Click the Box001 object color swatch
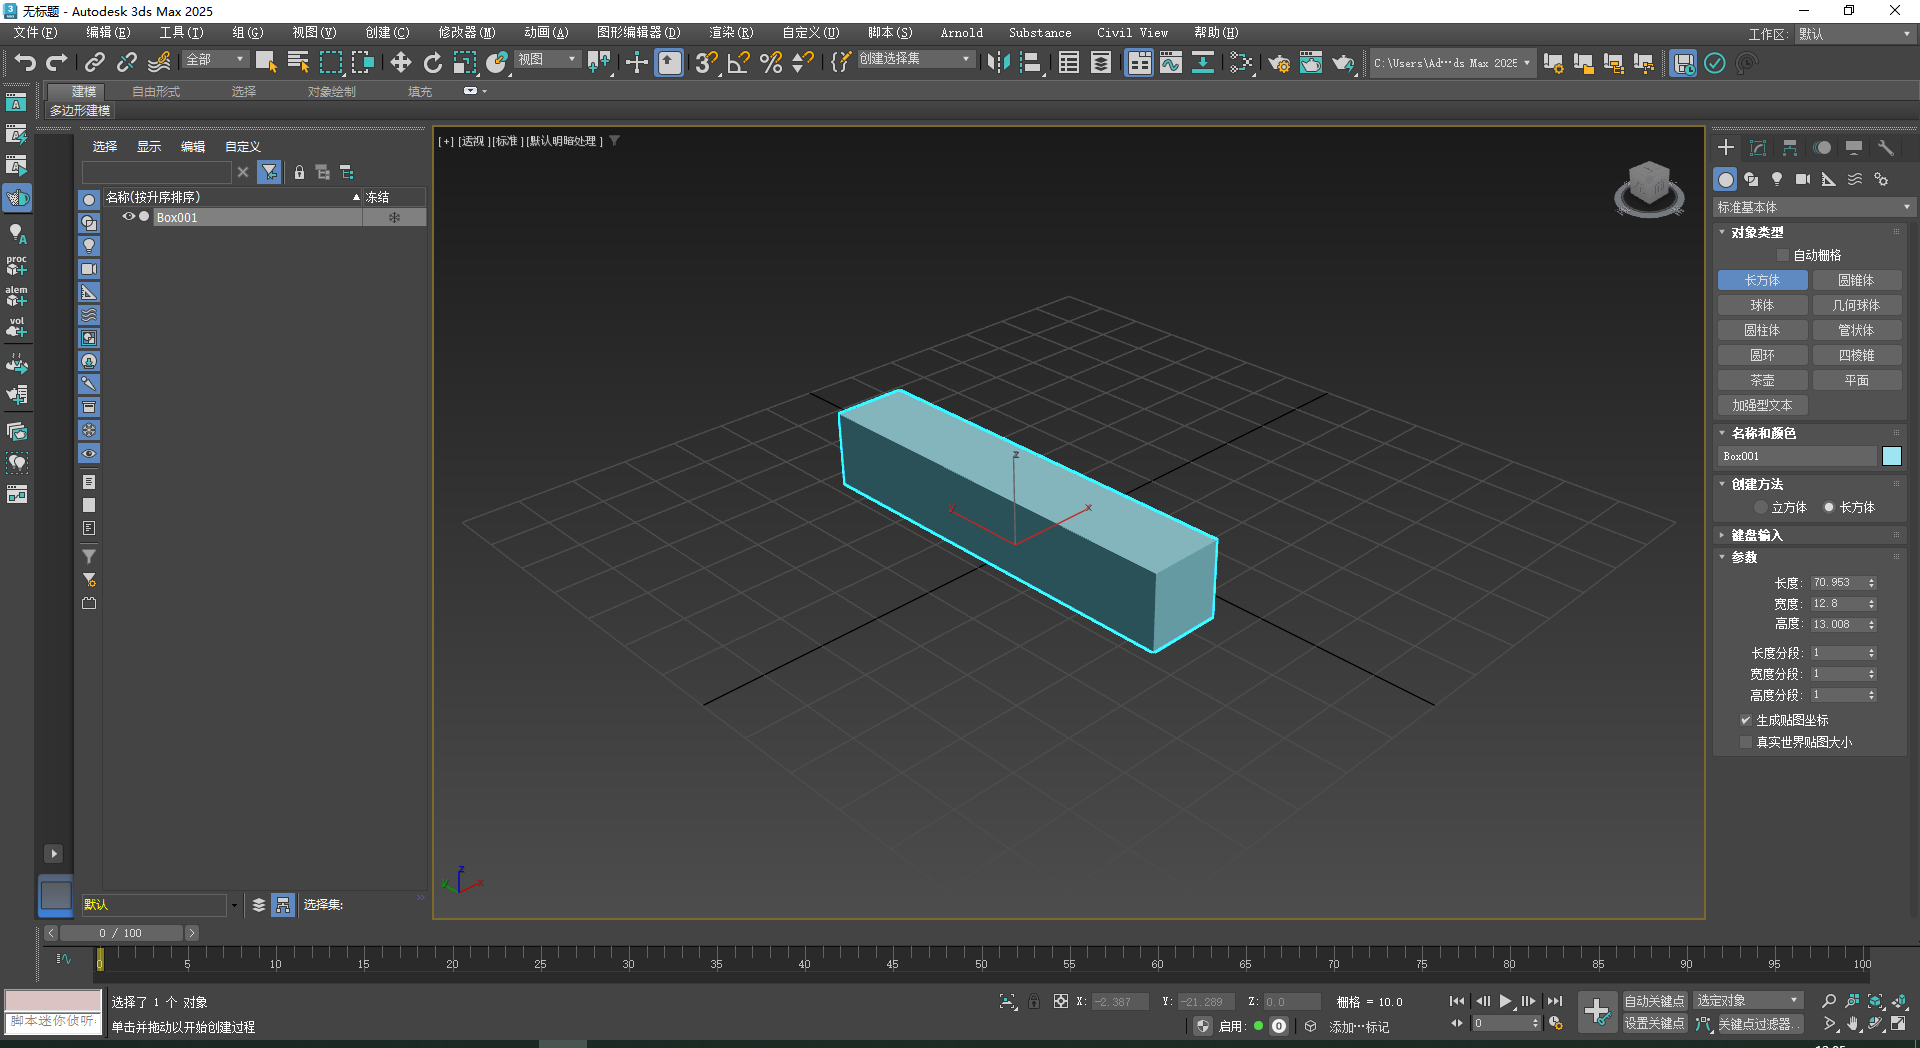 (x=1892, y=456)
